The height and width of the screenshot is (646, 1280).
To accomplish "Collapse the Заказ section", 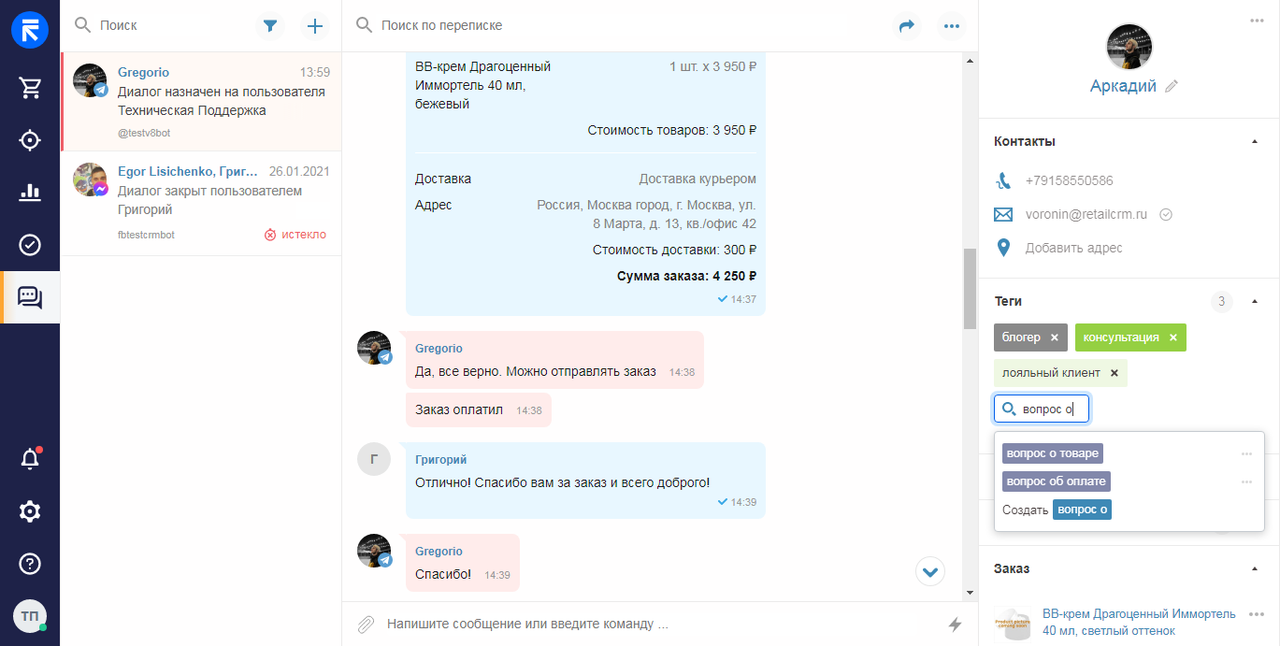I will click(x=1255, y=569).
